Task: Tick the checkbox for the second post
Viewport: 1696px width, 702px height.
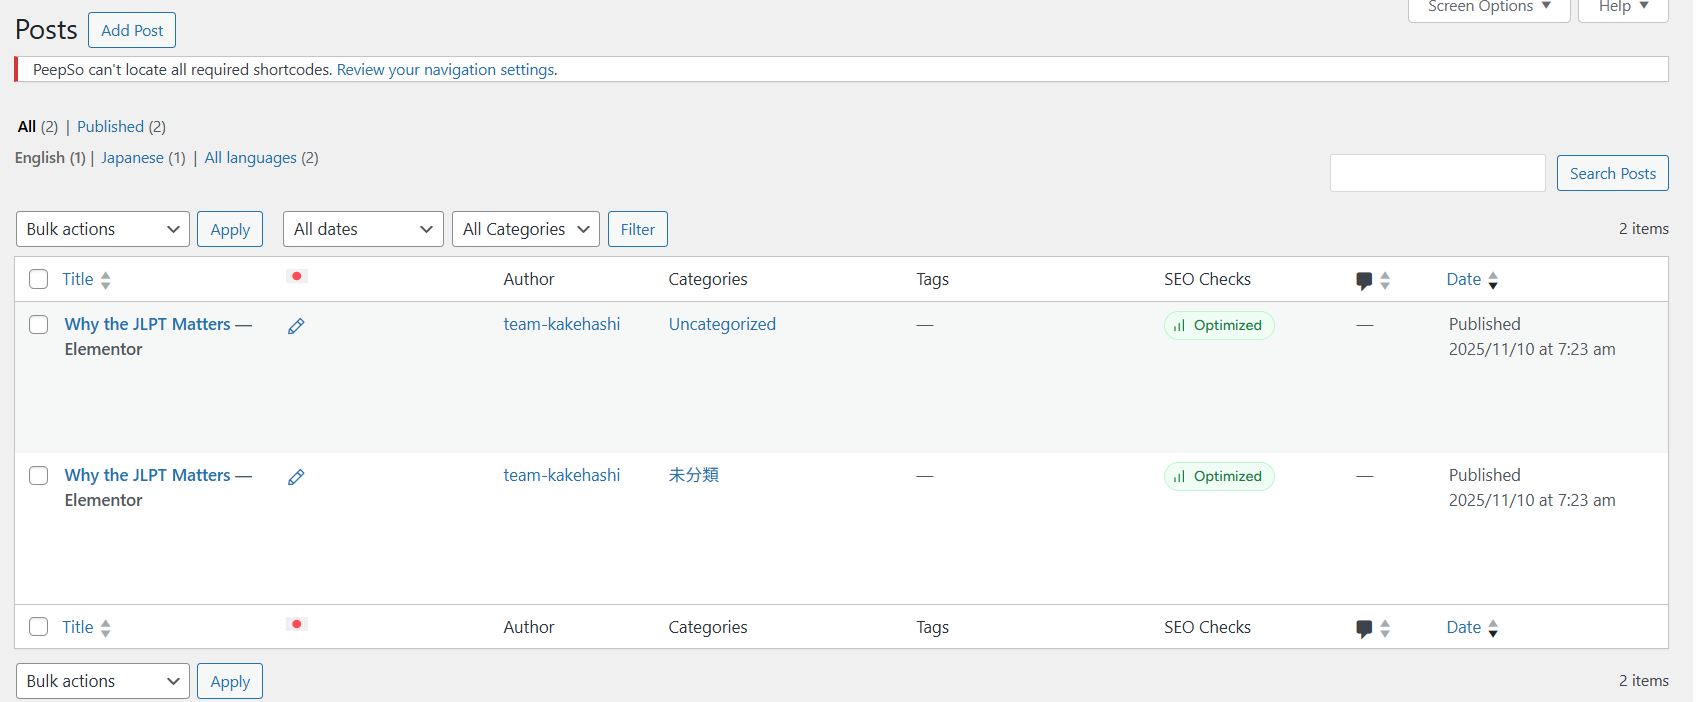Action: 39,476
